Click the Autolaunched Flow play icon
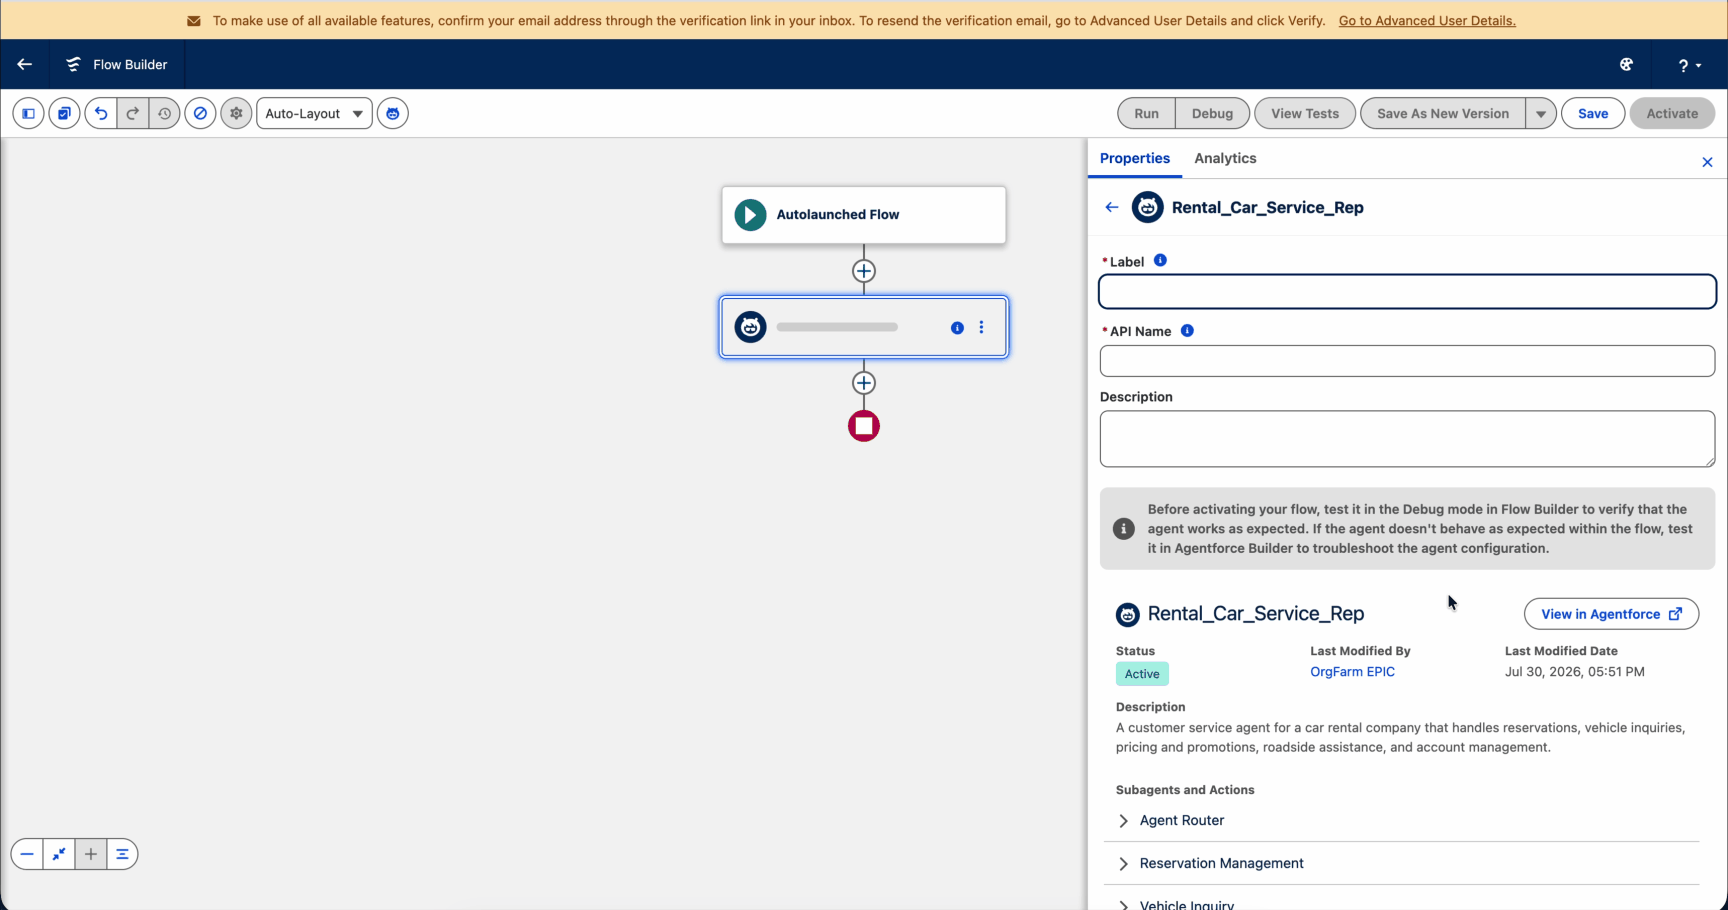The height and width of the screenshot is (910, 1728). pos(751,214)
